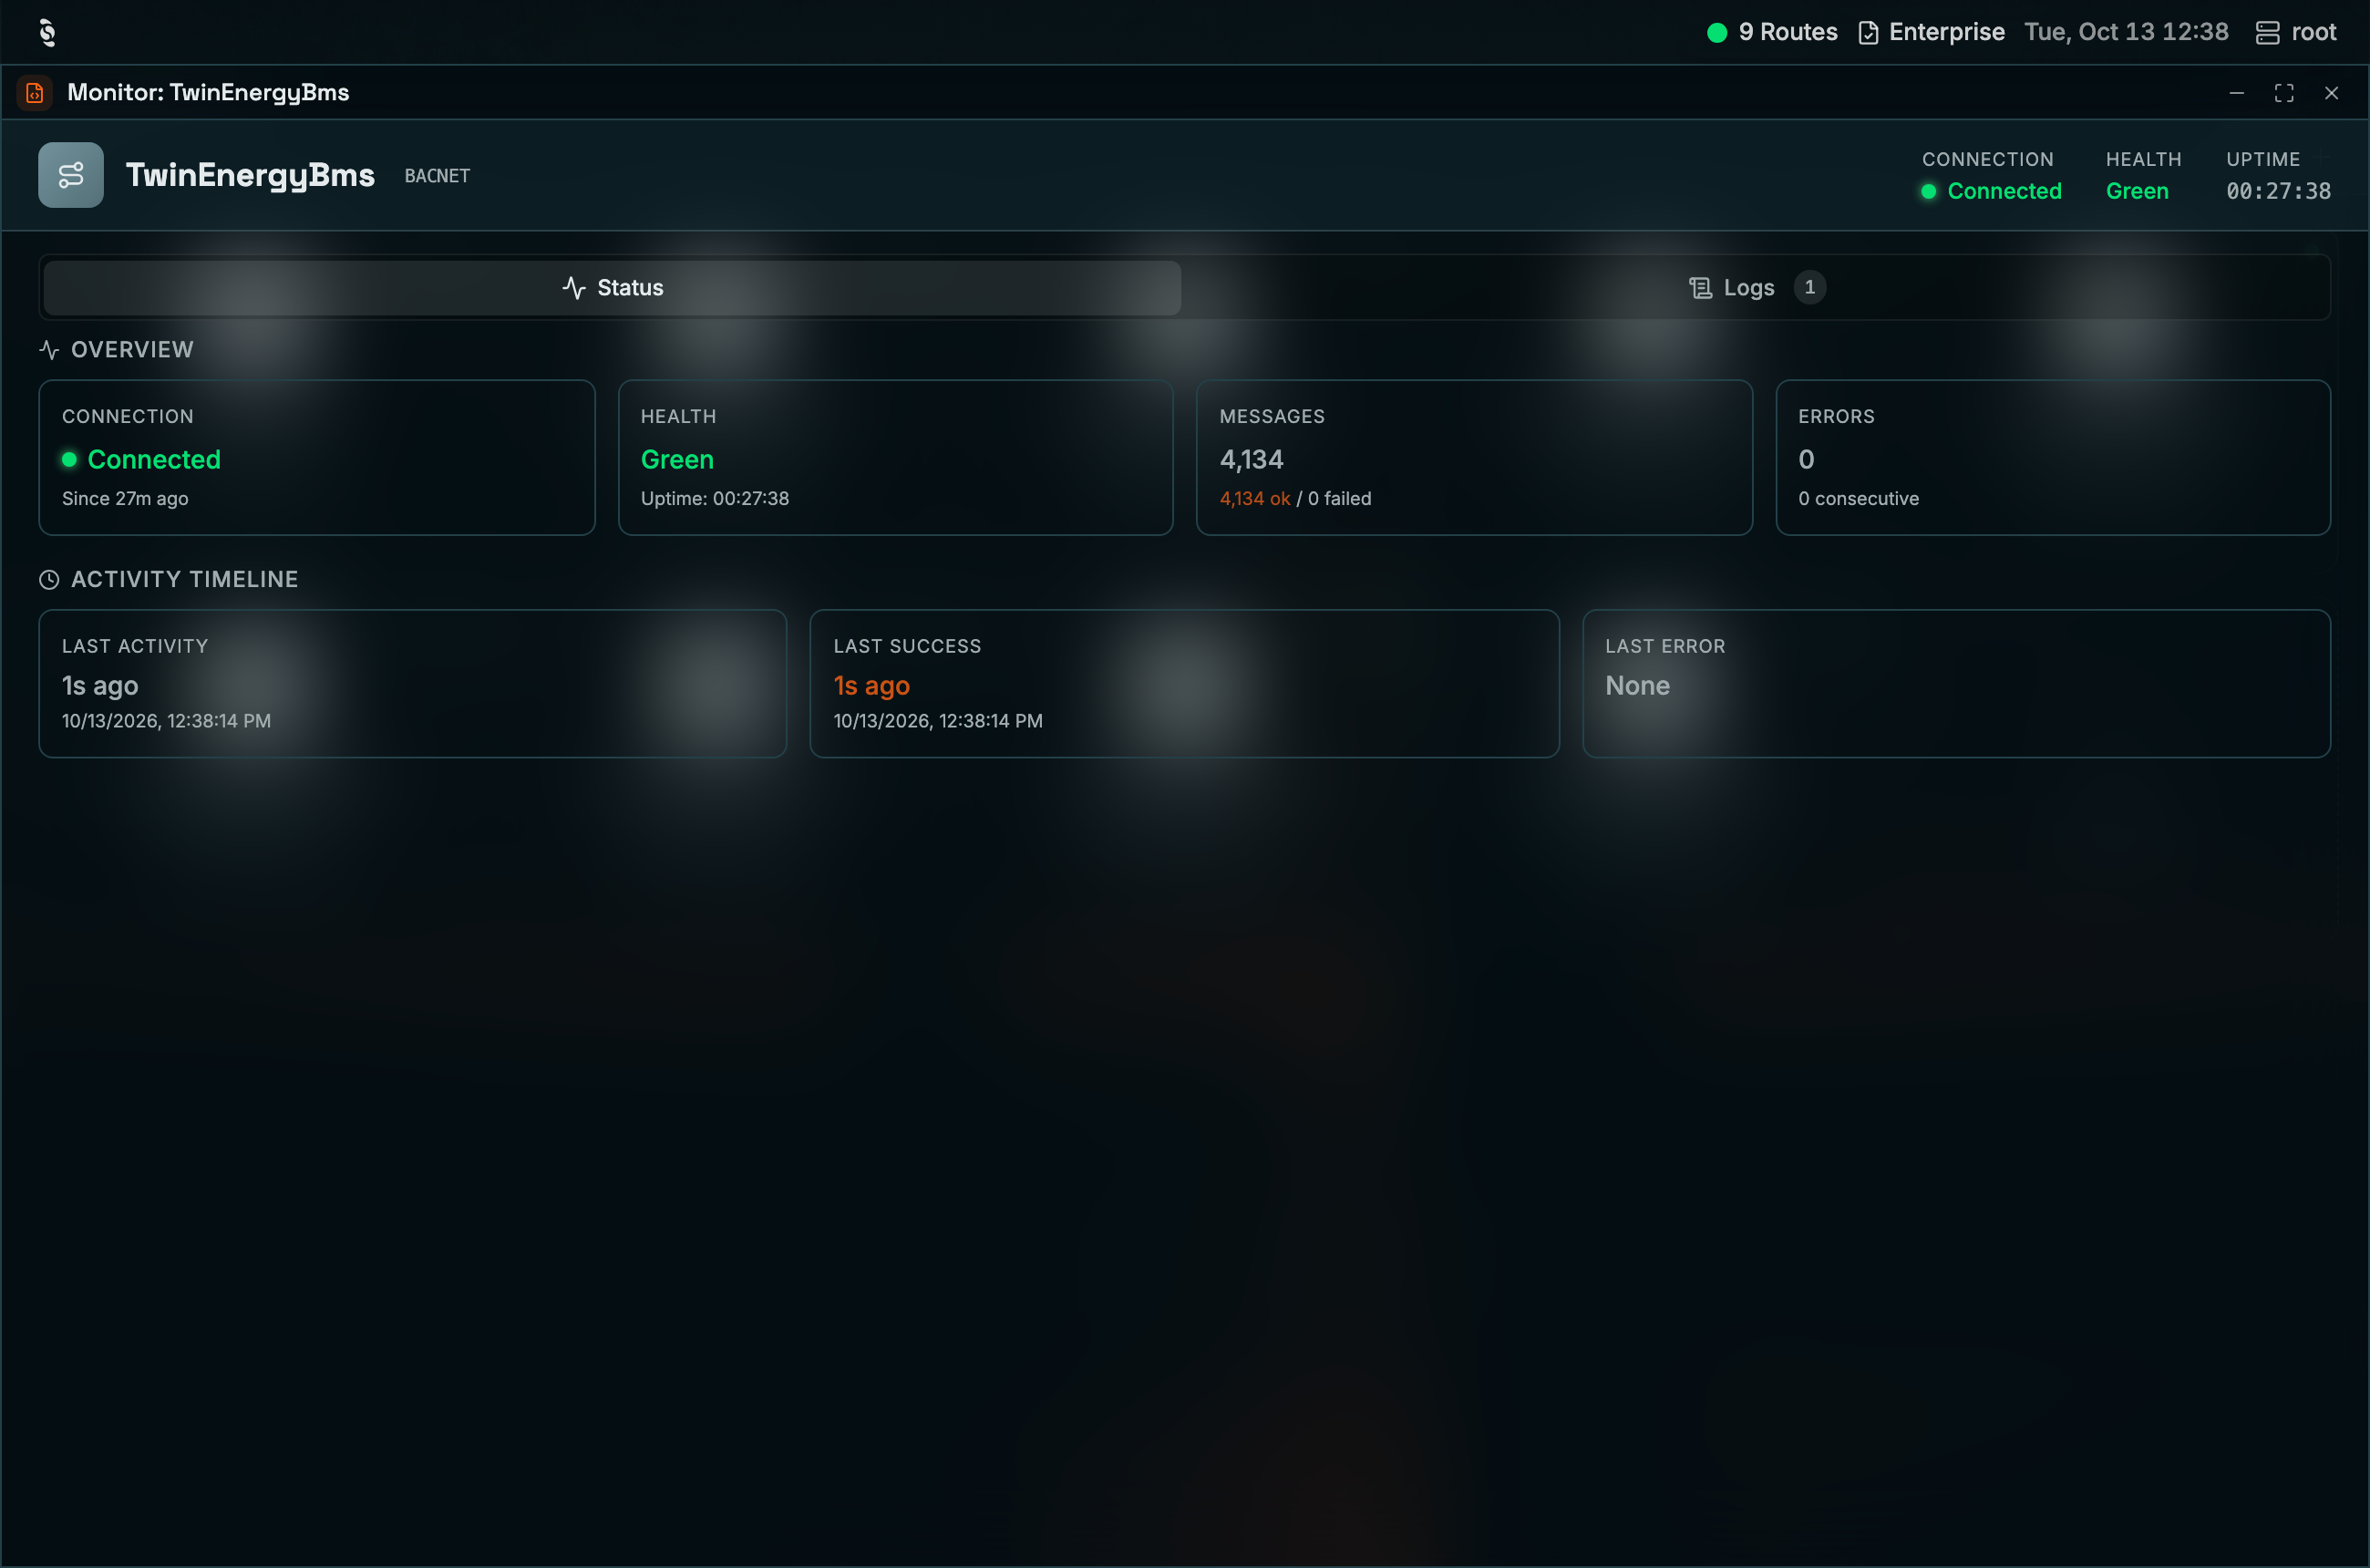This screenshot has height=1568, width=2370.
Task: Click the Enterprise license document icon
Action: [1868, 33]
